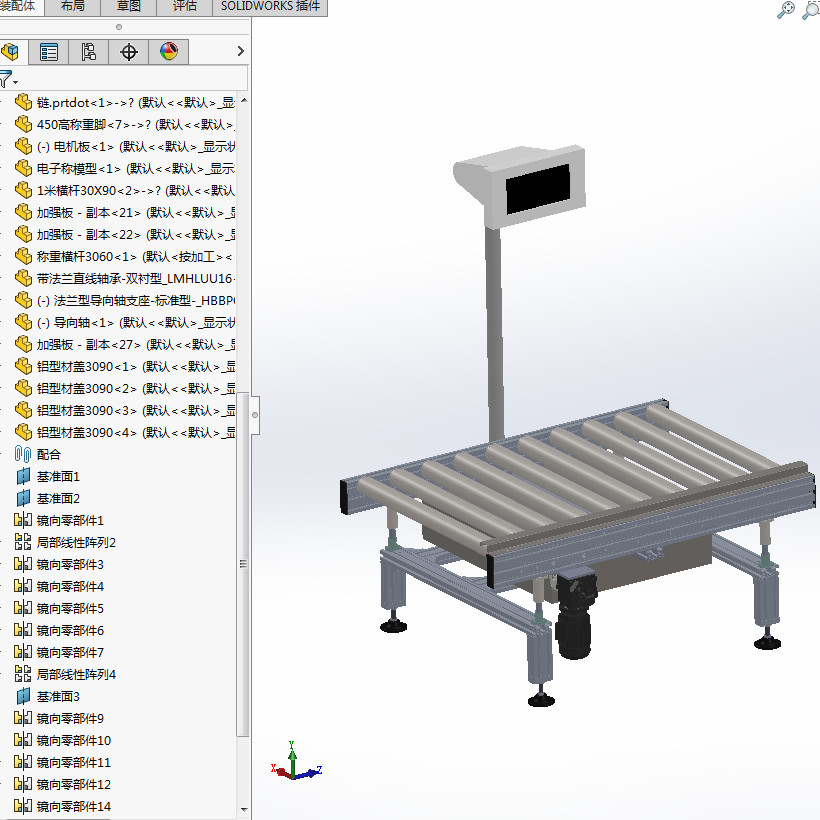
Task: Click the 基准面2 plane icon
Action: click(x=23, y=498)
